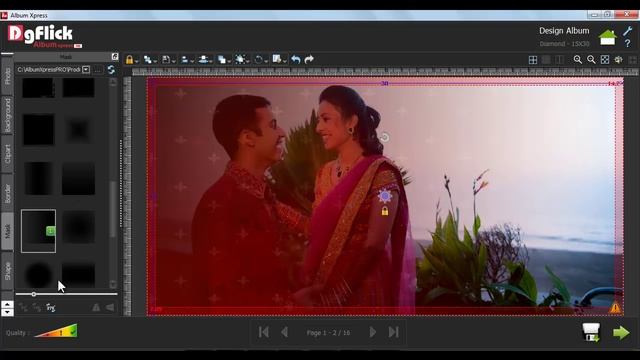640x360 pixels.
Task: Click the distribute center toolbar icon
Action: [x=203, y=60]
